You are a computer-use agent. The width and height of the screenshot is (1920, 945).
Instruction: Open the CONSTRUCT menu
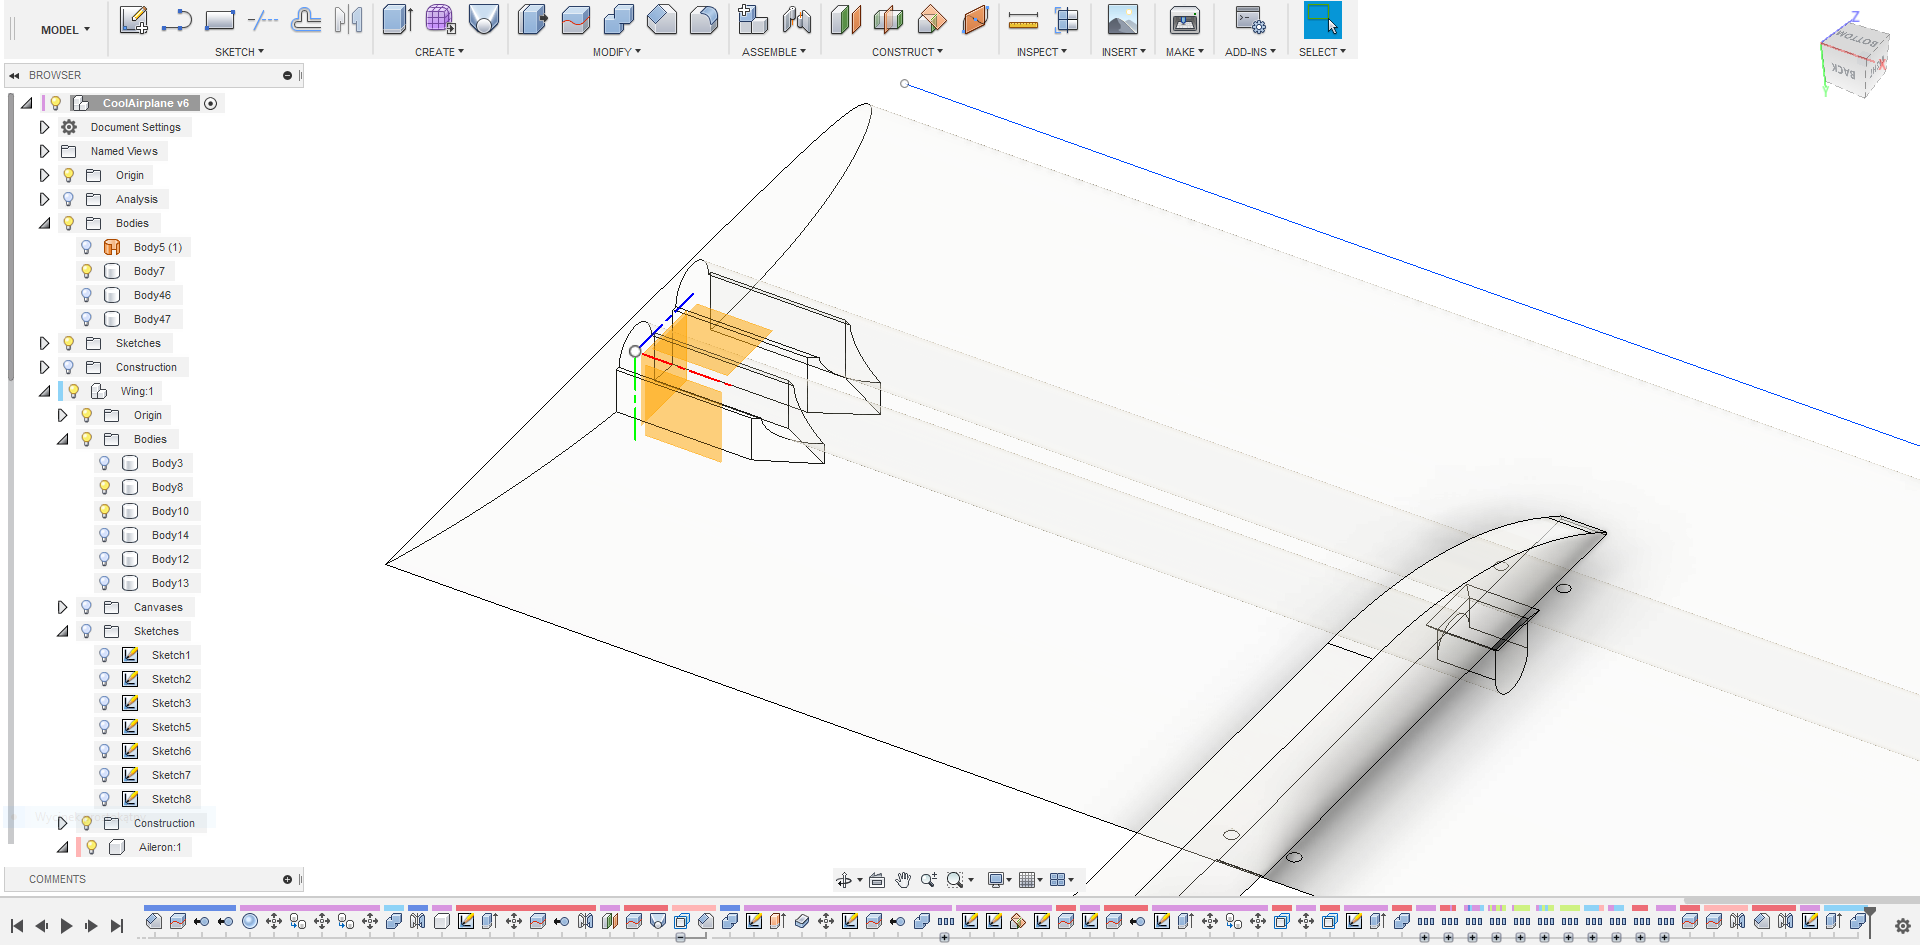[x=907, y=52]
